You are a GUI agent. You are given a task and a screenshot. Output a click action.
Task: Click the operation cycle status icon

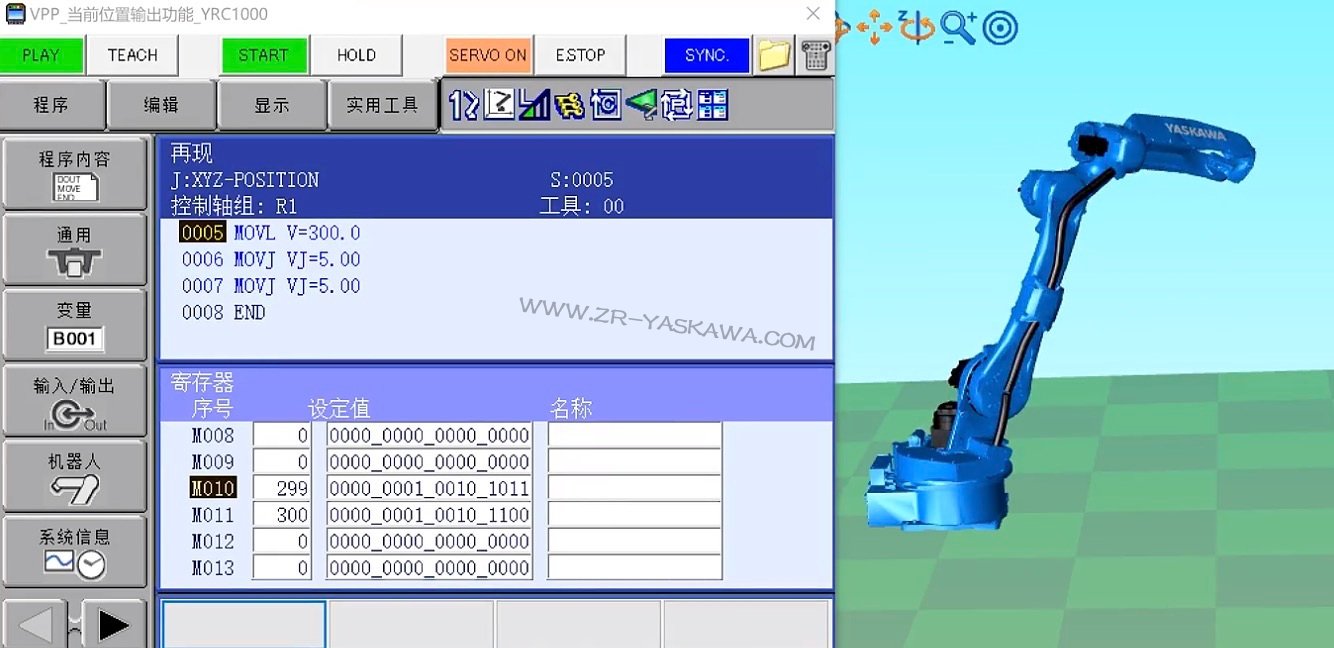[x=605, y=105]
